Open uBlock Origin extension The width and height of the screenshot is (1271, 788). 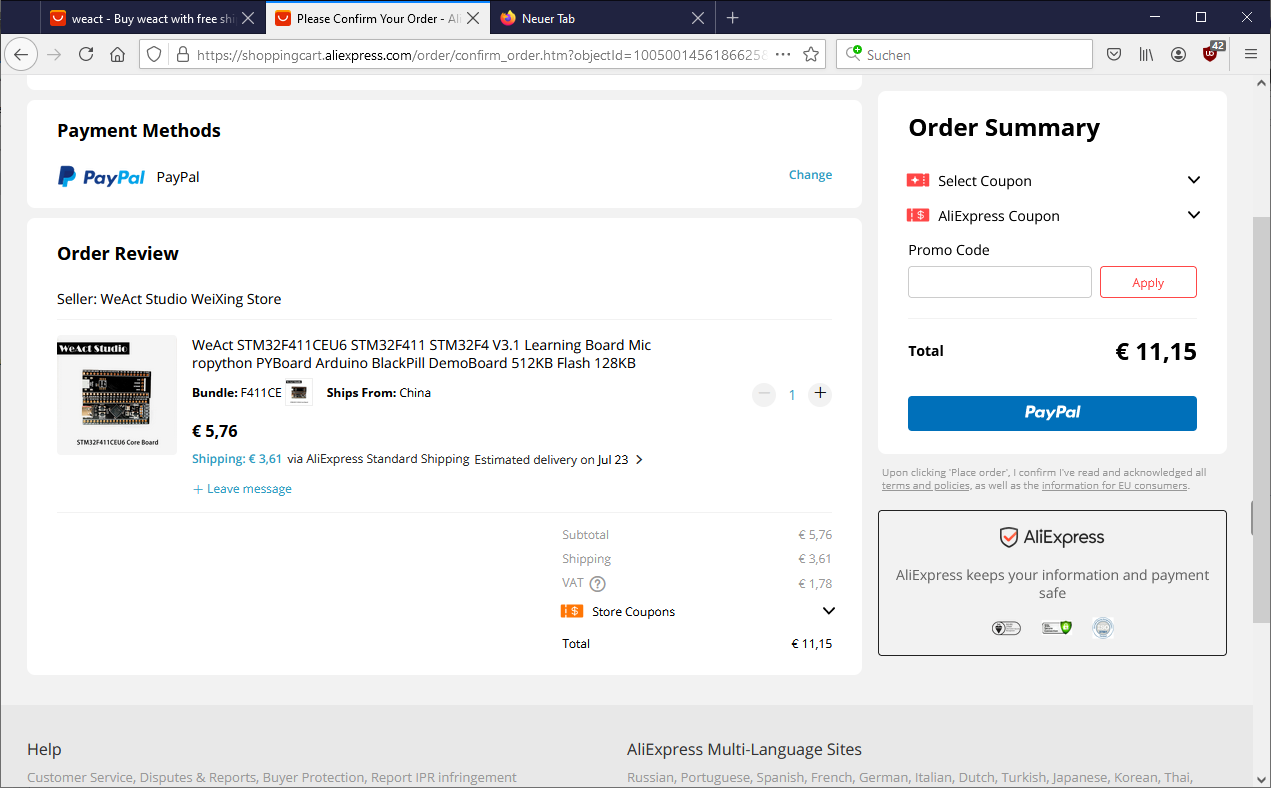pos(1212,53)
